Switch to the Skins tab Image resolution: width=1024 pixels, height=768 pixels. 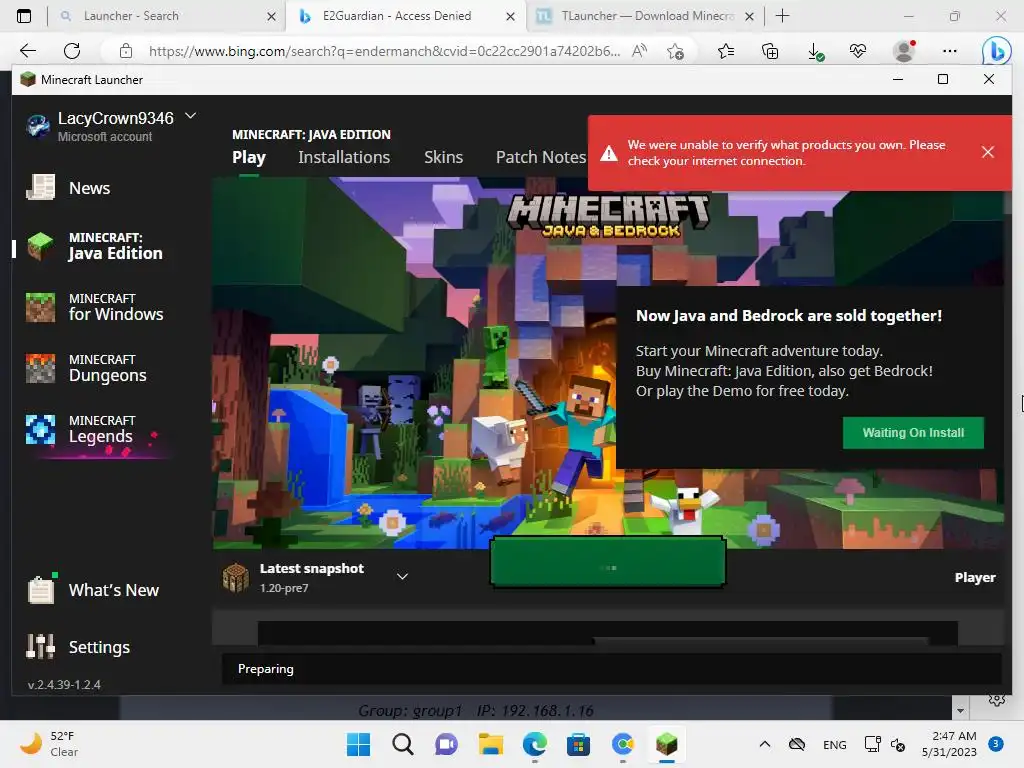click(x=443, y=157)
